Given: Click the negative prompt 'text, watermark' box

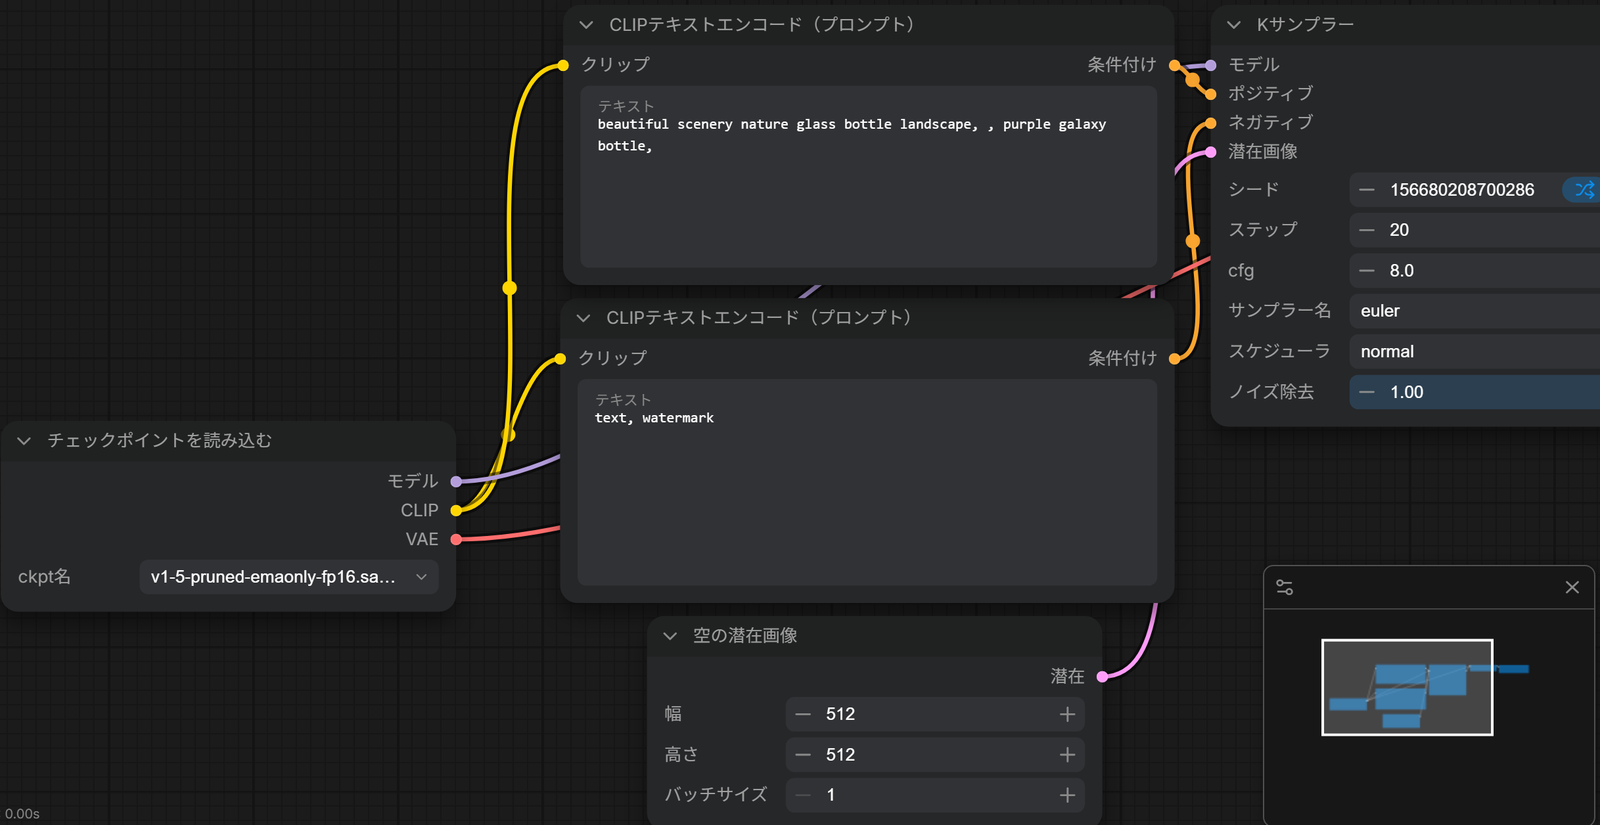Looking at the screenshot, I should coord(867,482).
